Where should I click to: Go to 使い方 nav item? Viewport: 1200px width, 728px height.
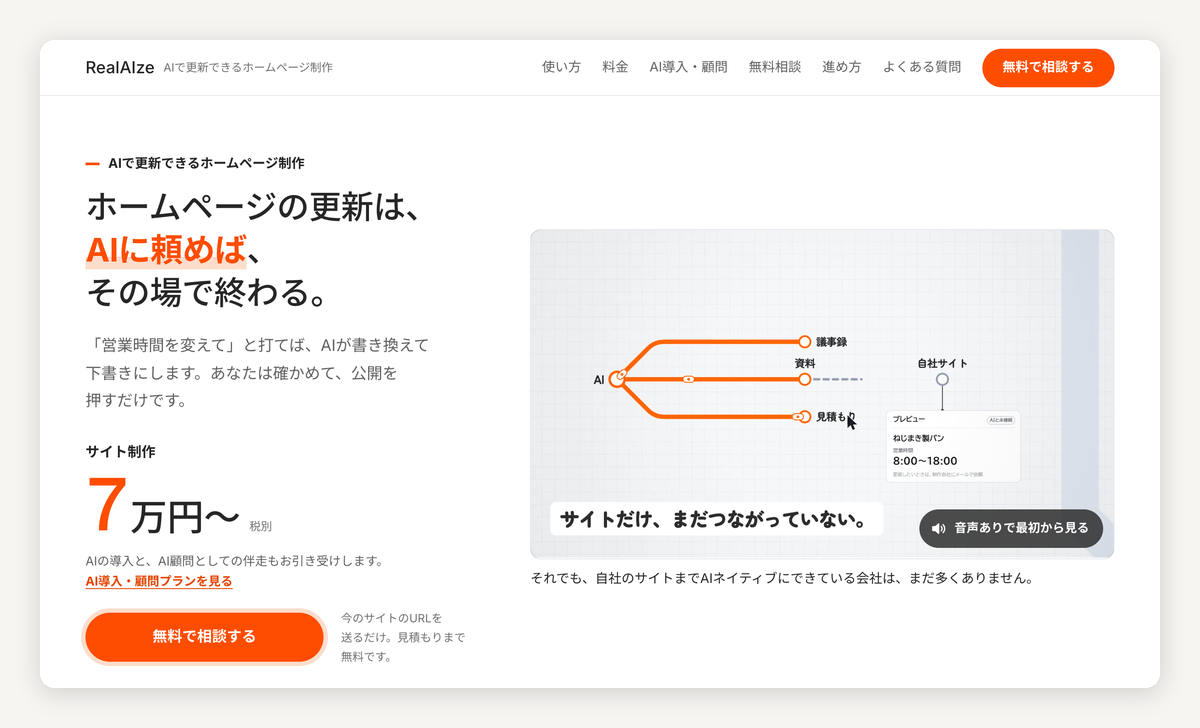(561, 67)
